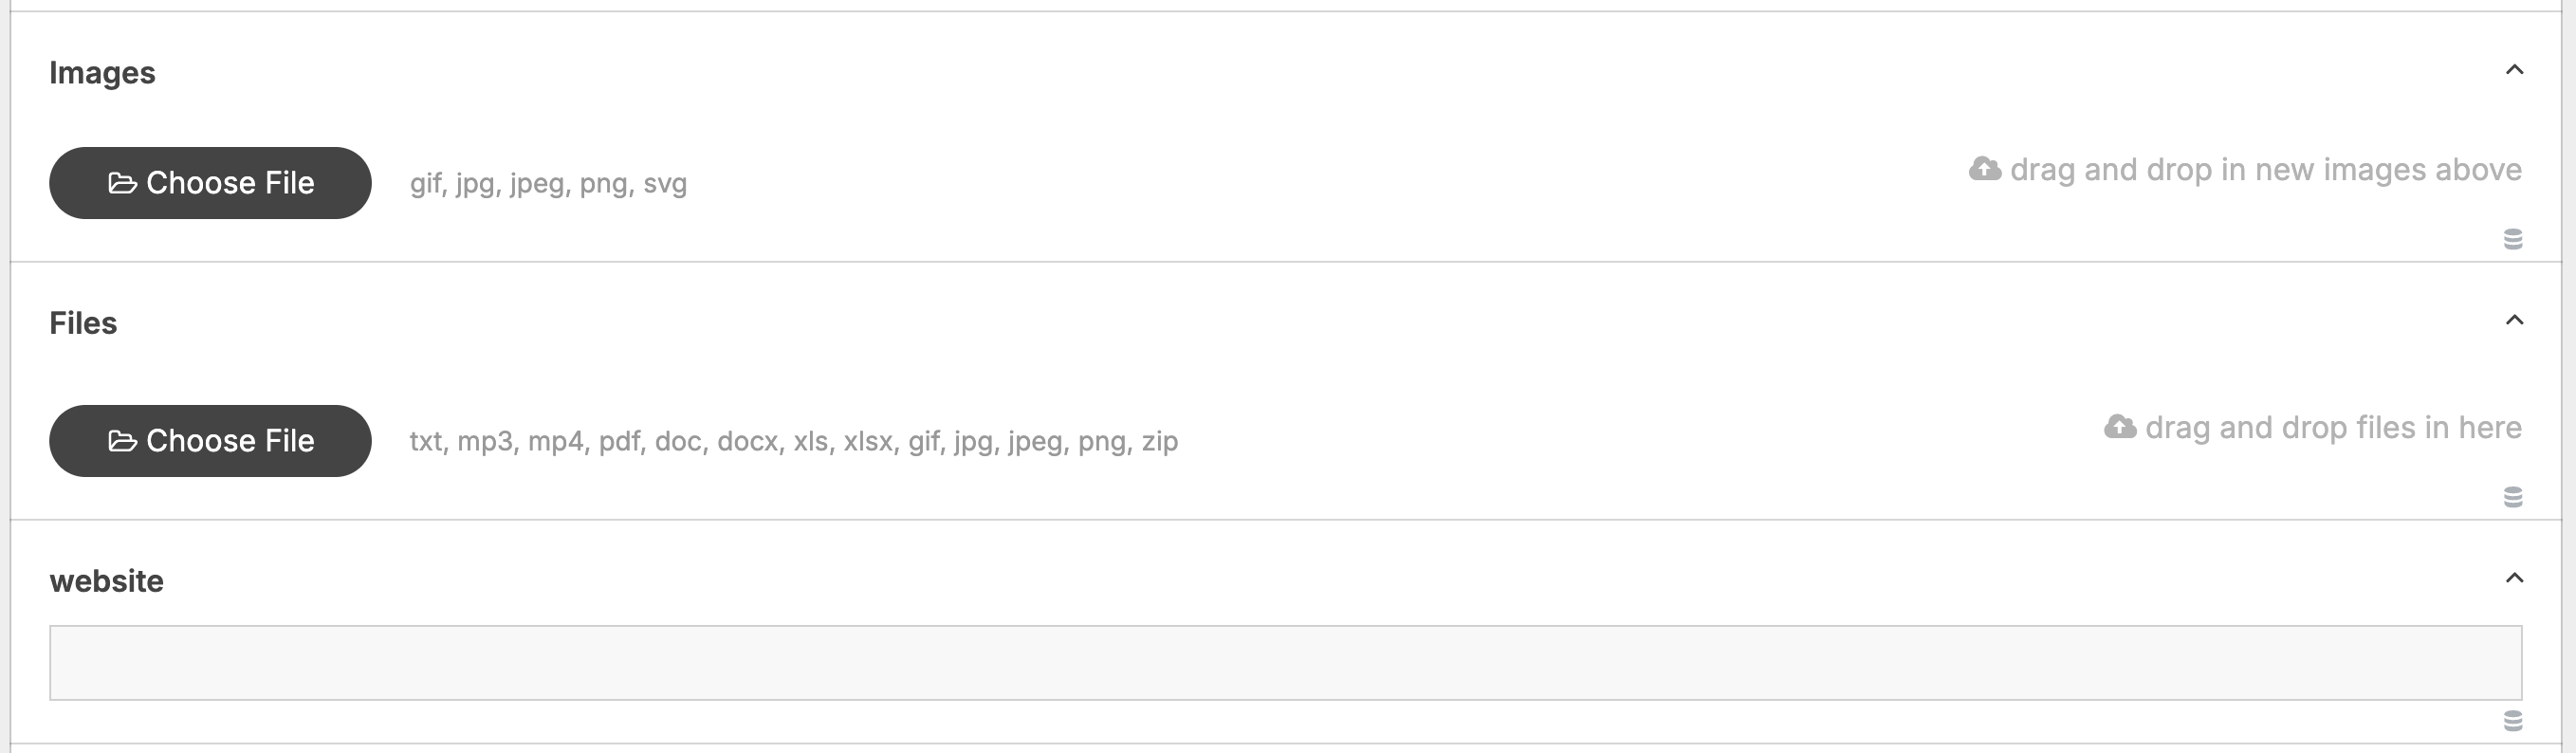Click the folder icon in Files Choose File
Screen dimensions: 2576x753
122,441
